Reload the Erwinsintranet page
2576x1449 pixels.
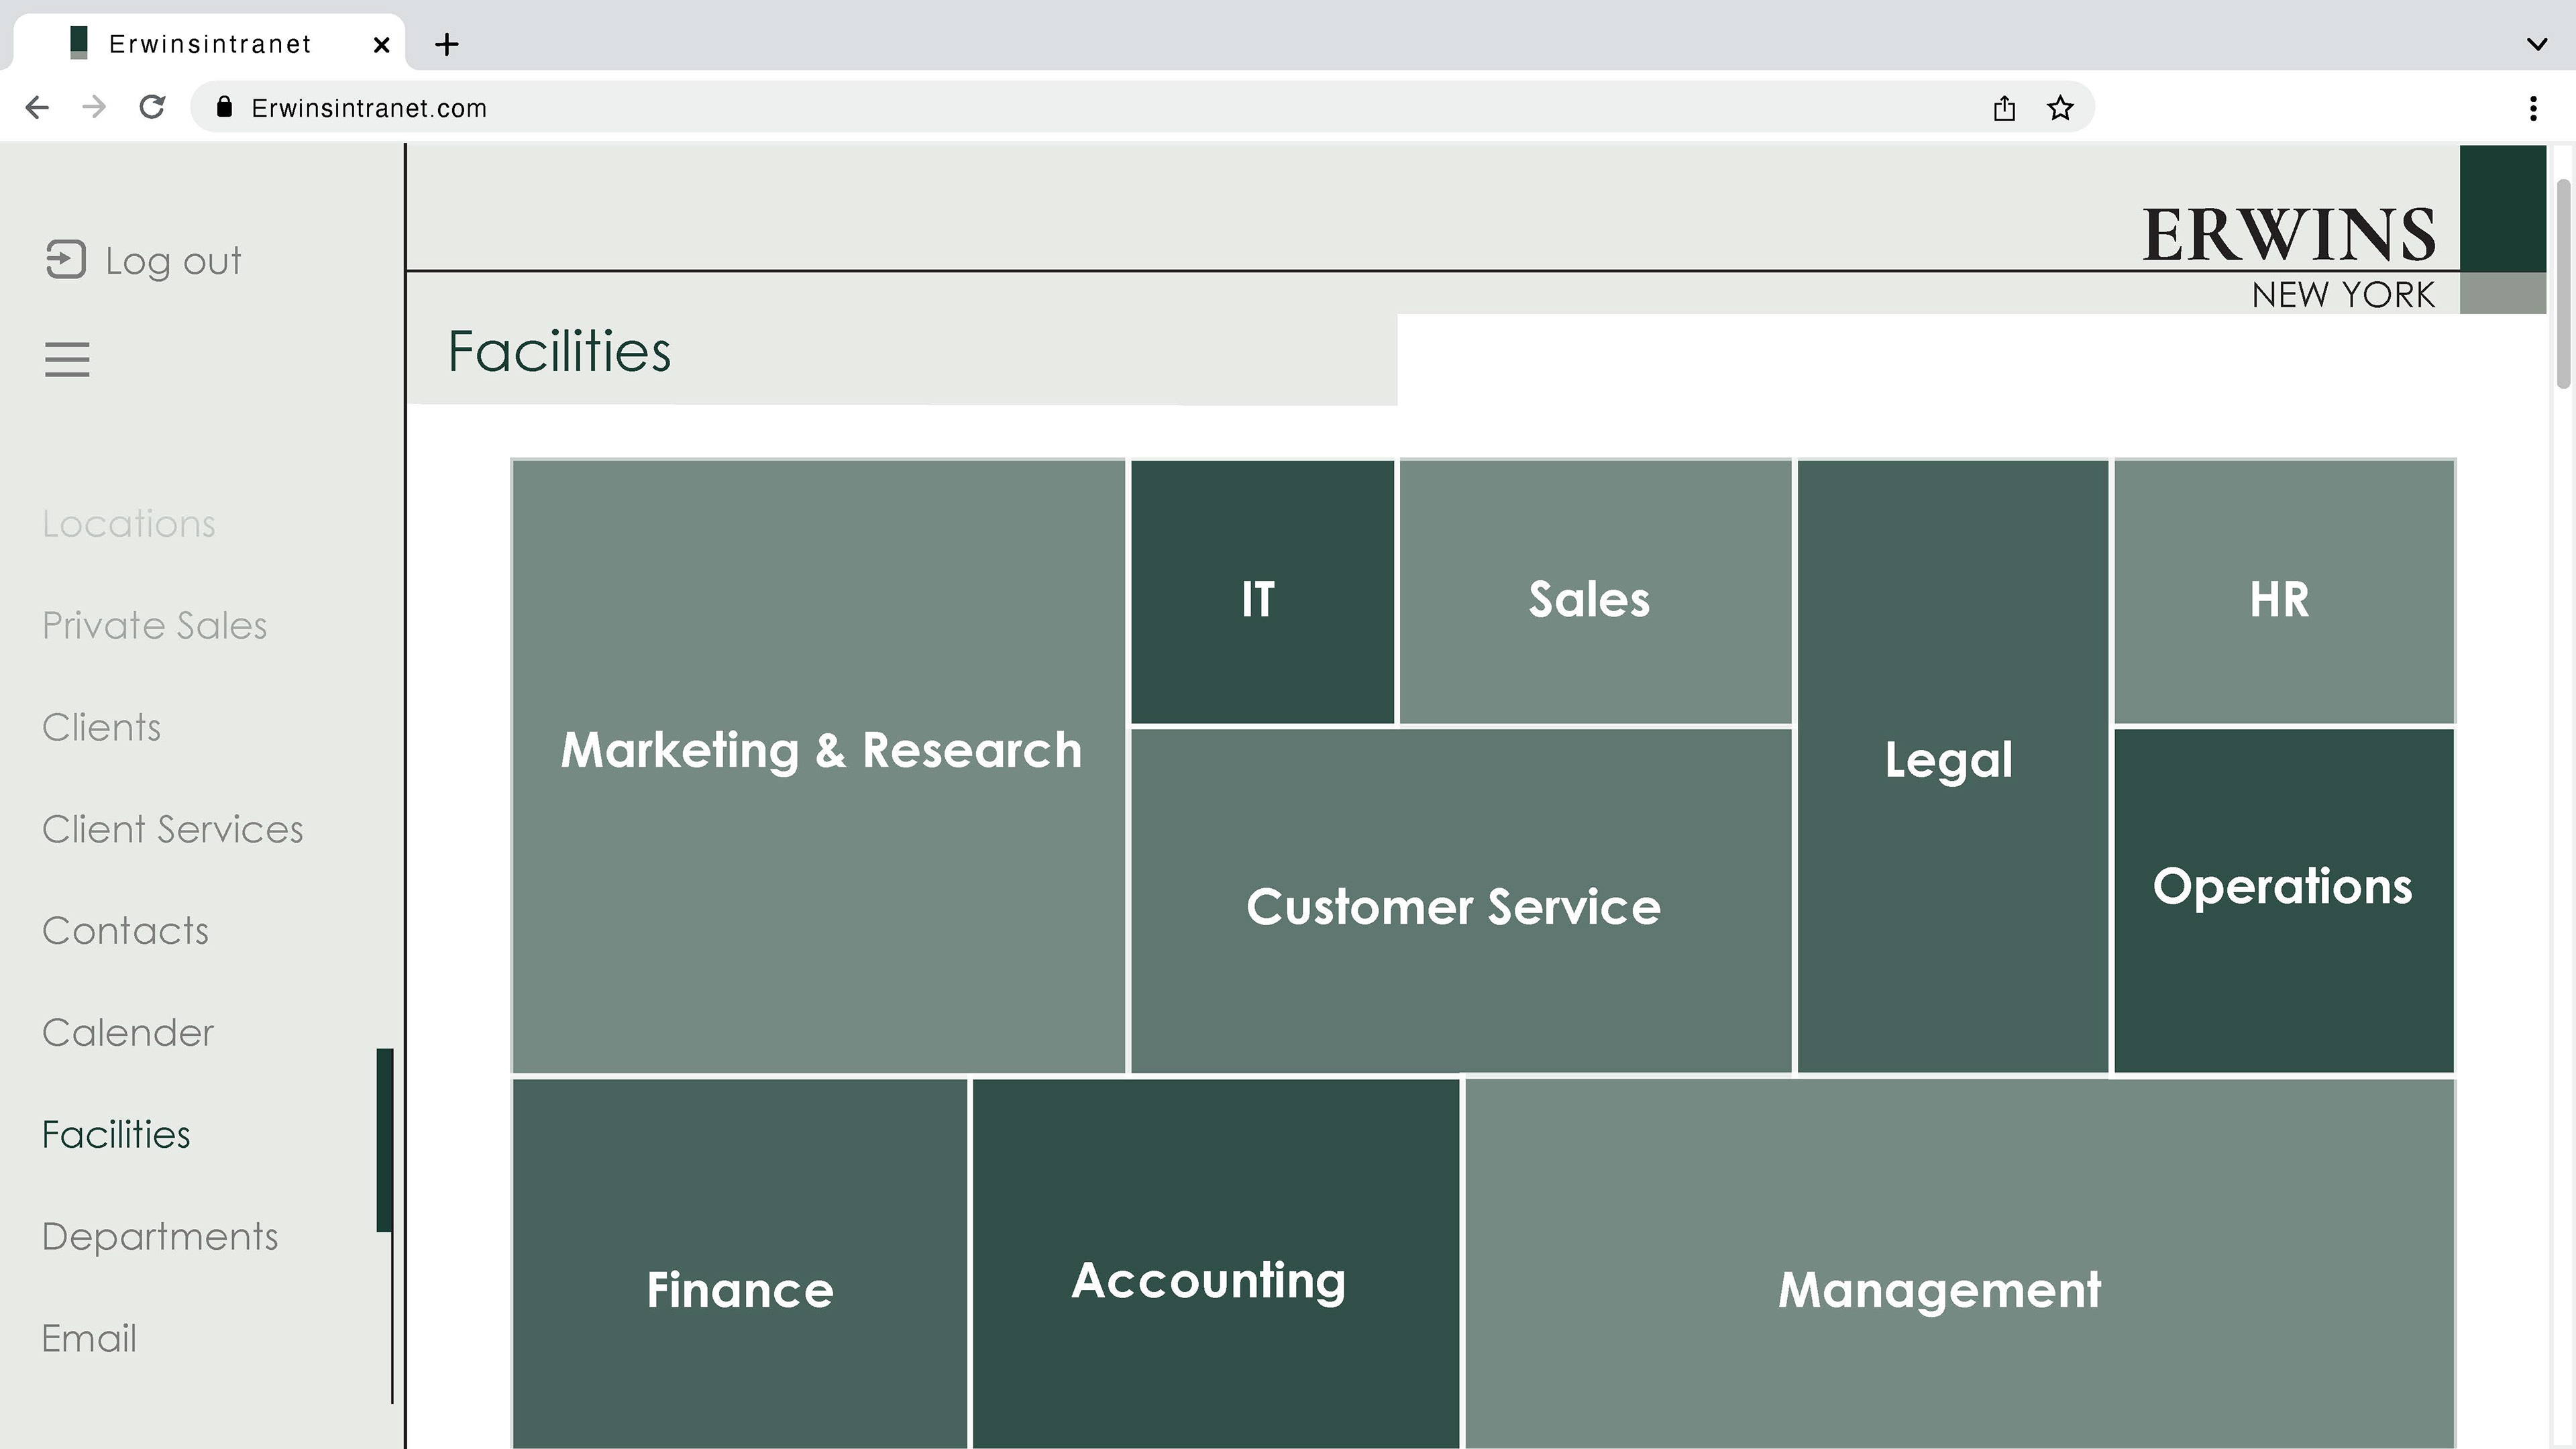click(x=152, y=107)
